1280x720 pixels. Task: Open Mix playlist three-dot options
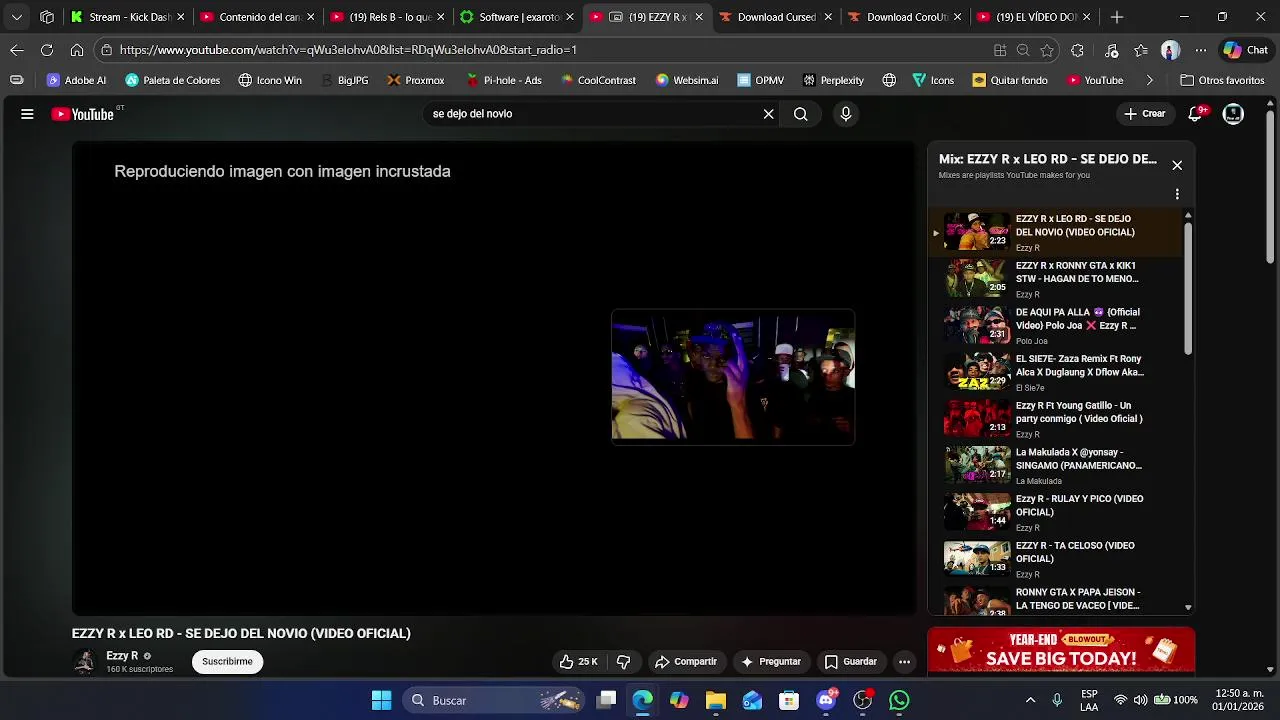click(x=1177, y=194)
